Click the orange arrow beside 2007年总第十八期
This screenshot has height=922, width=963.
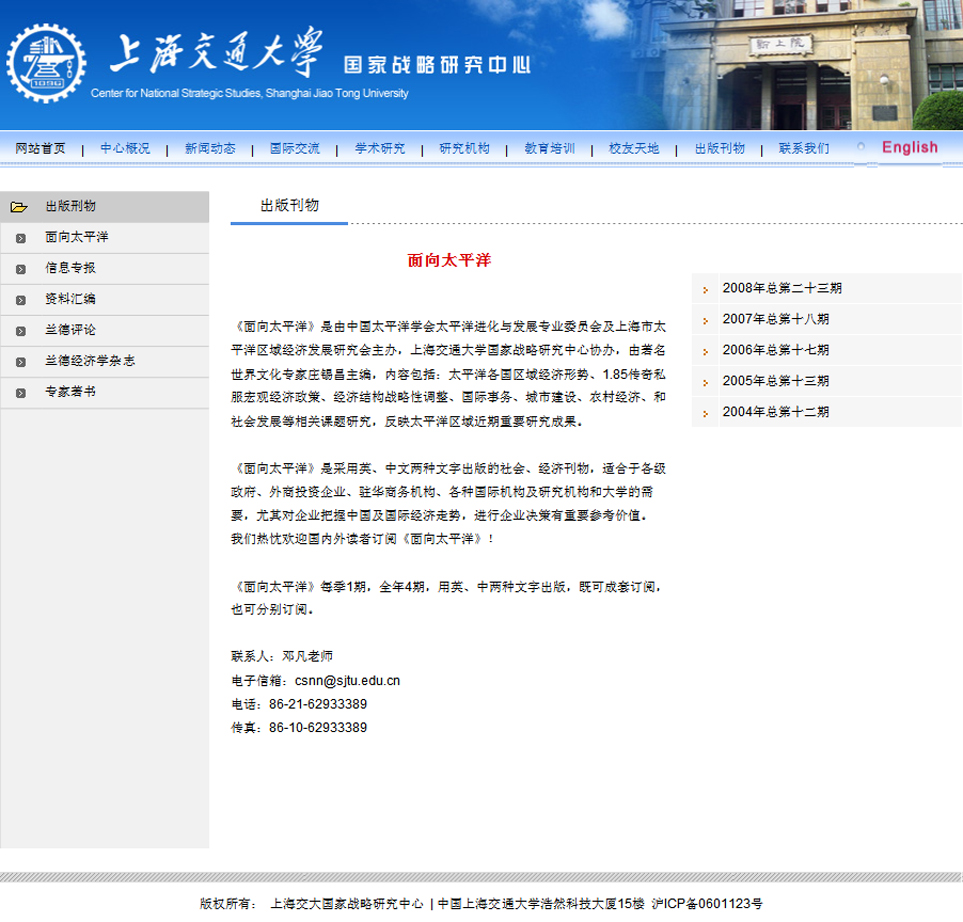click(706, 321)
